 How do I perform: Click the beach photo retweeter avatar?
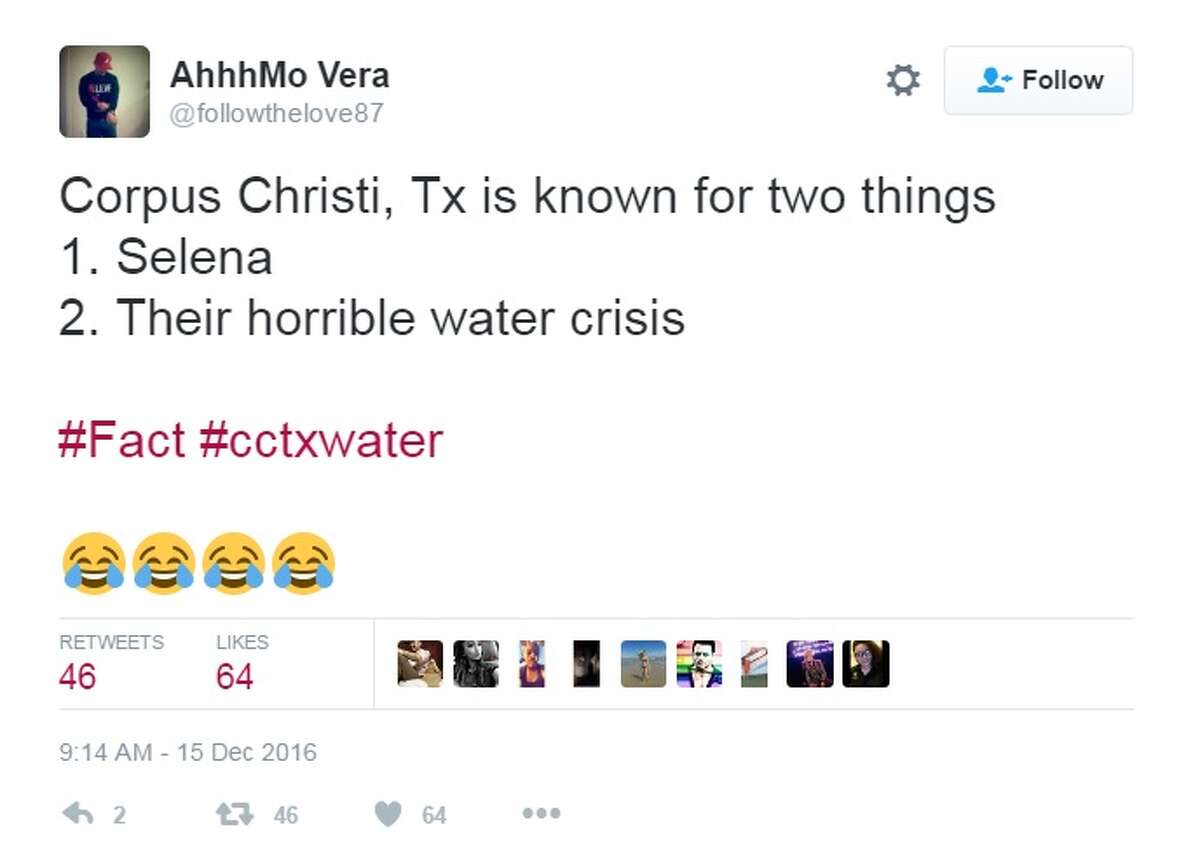(x=642, y=663)
